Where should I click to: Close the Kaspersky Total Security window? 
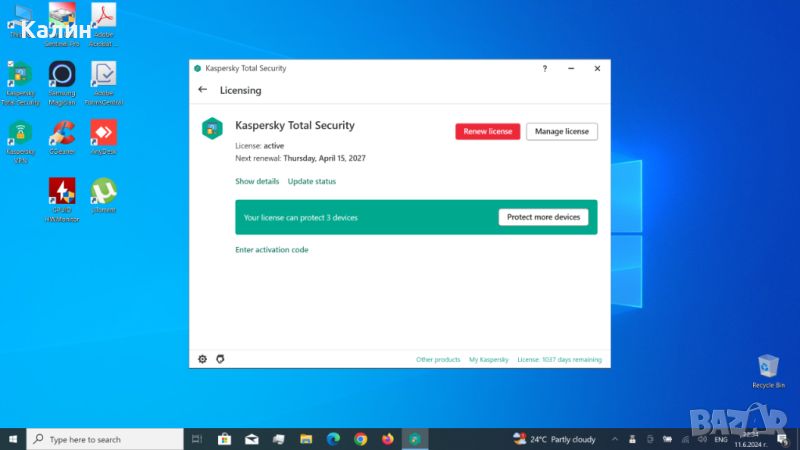point(597,68)
